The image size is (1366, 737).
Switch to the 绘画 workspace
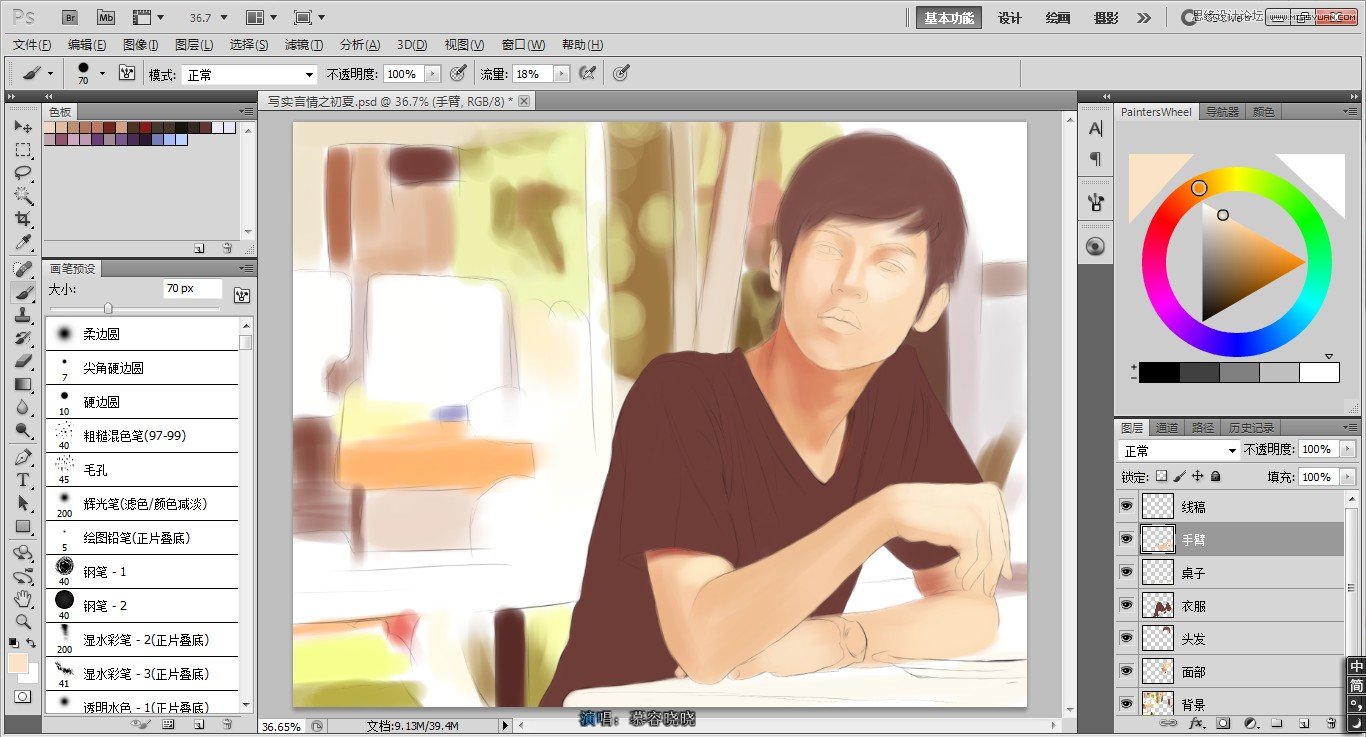pos(1058,18)
